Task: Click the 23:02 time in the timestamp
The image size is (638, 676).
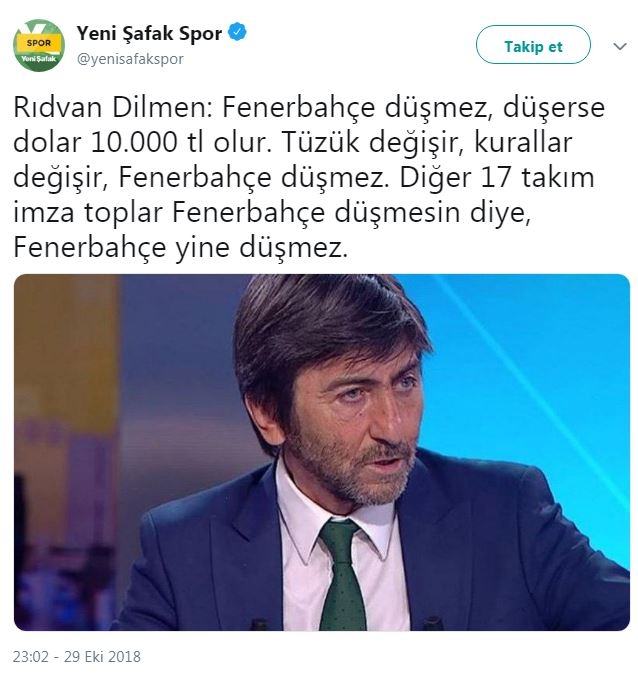Action: point(30,657)
